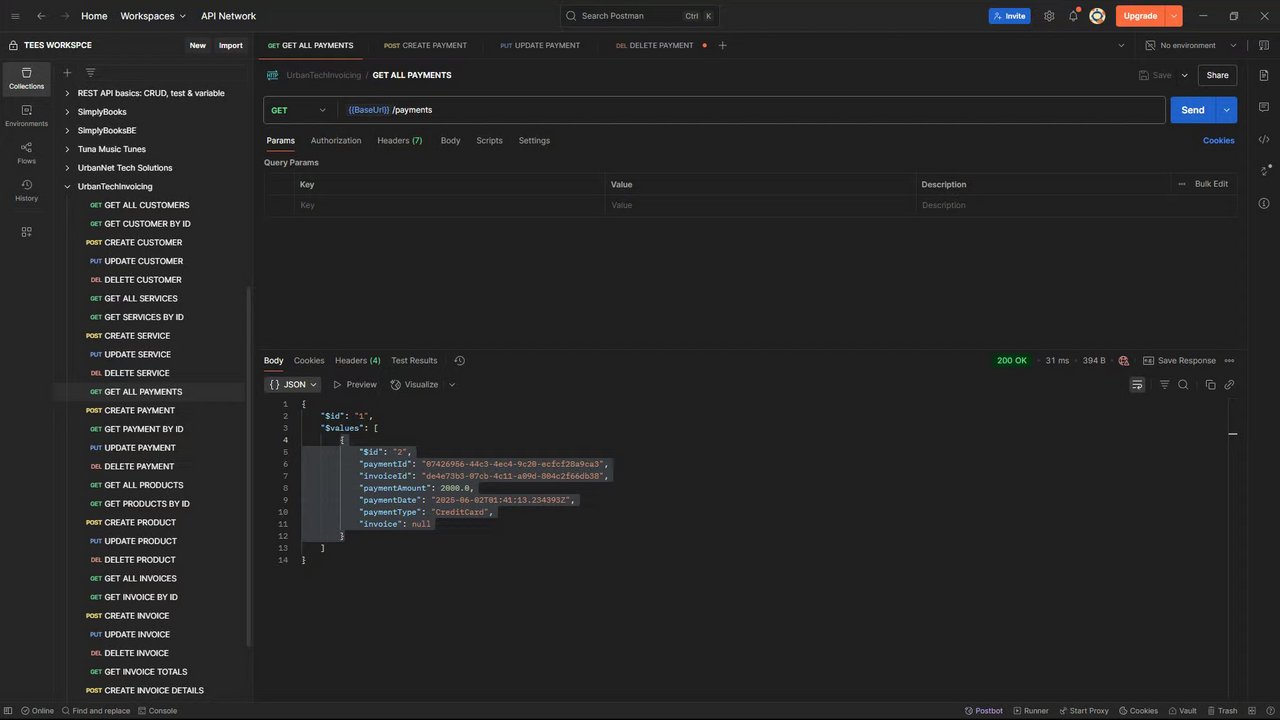Viewport: 1280px width, 720px height.
Task: Switch to the Authorization tab
Action: point(335,141)
